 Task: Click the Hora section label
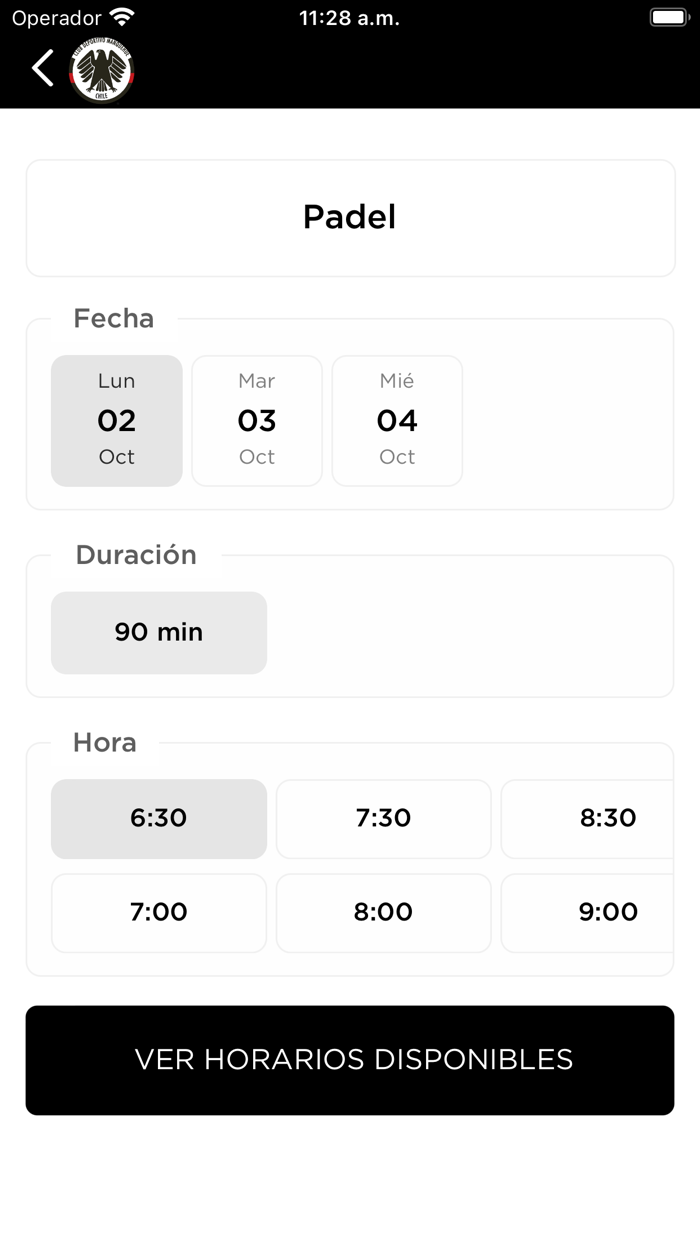pos(105,743)
